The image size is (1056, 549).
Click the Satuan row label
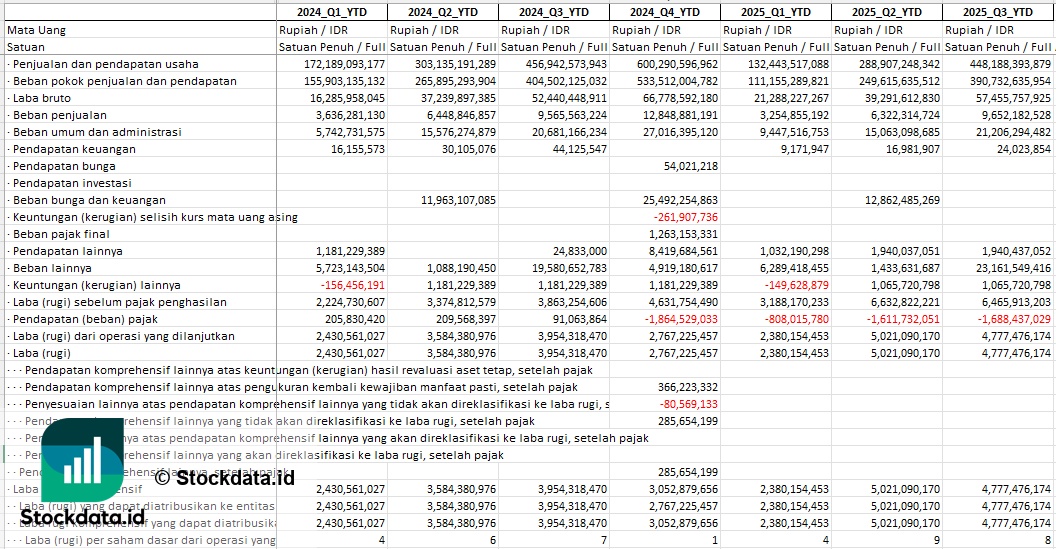pyautogui.click(x=26, y=47)
